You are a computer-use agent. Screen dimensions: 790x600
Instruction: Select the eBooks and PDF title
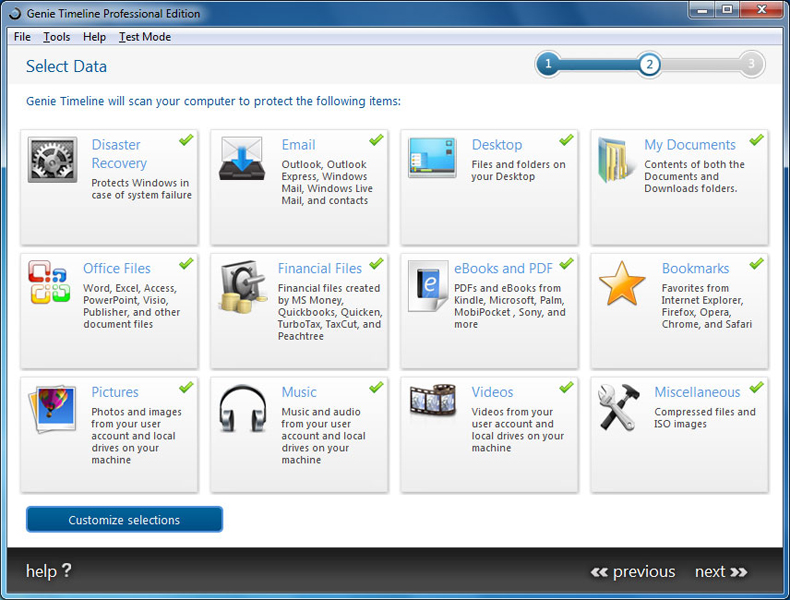click(503, 268)
